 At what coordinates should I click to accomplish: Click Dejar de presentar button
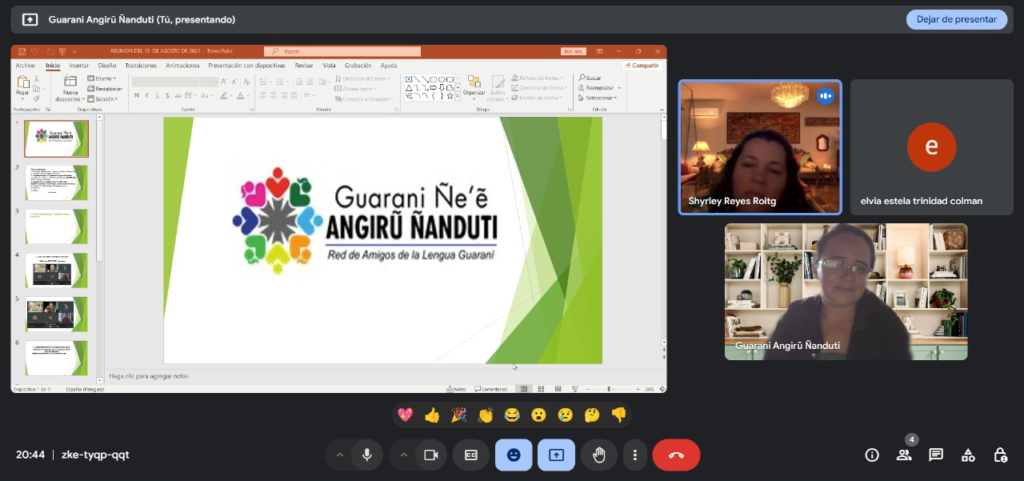tap(956, 20)
